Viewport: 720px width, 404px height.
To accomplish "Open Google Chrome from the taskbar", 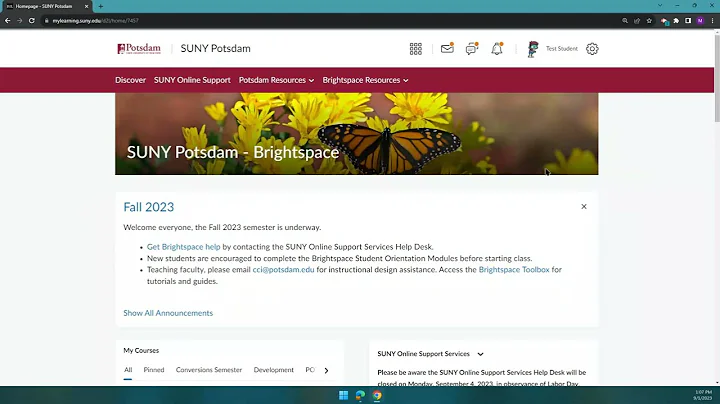I will [377, 395].
